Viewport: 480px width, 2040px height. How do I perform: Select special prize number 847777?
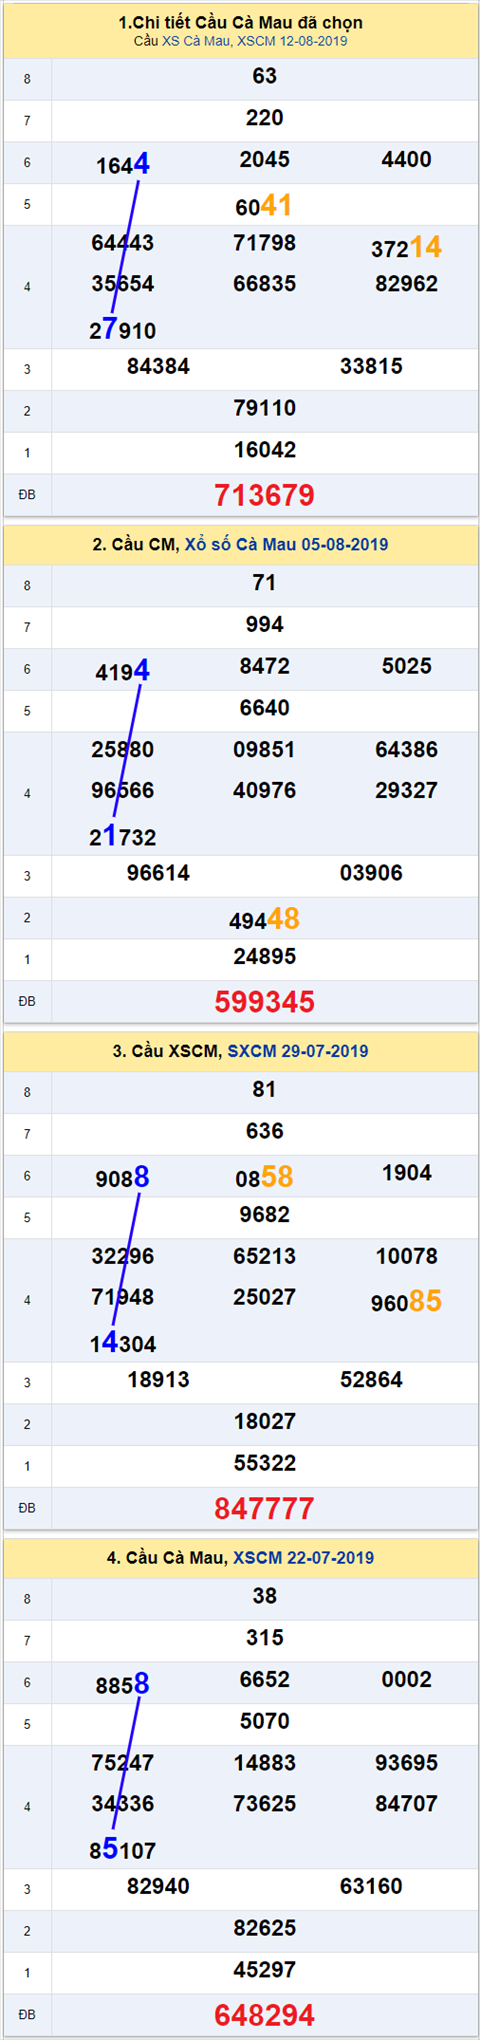click(x=264, y=1508)
